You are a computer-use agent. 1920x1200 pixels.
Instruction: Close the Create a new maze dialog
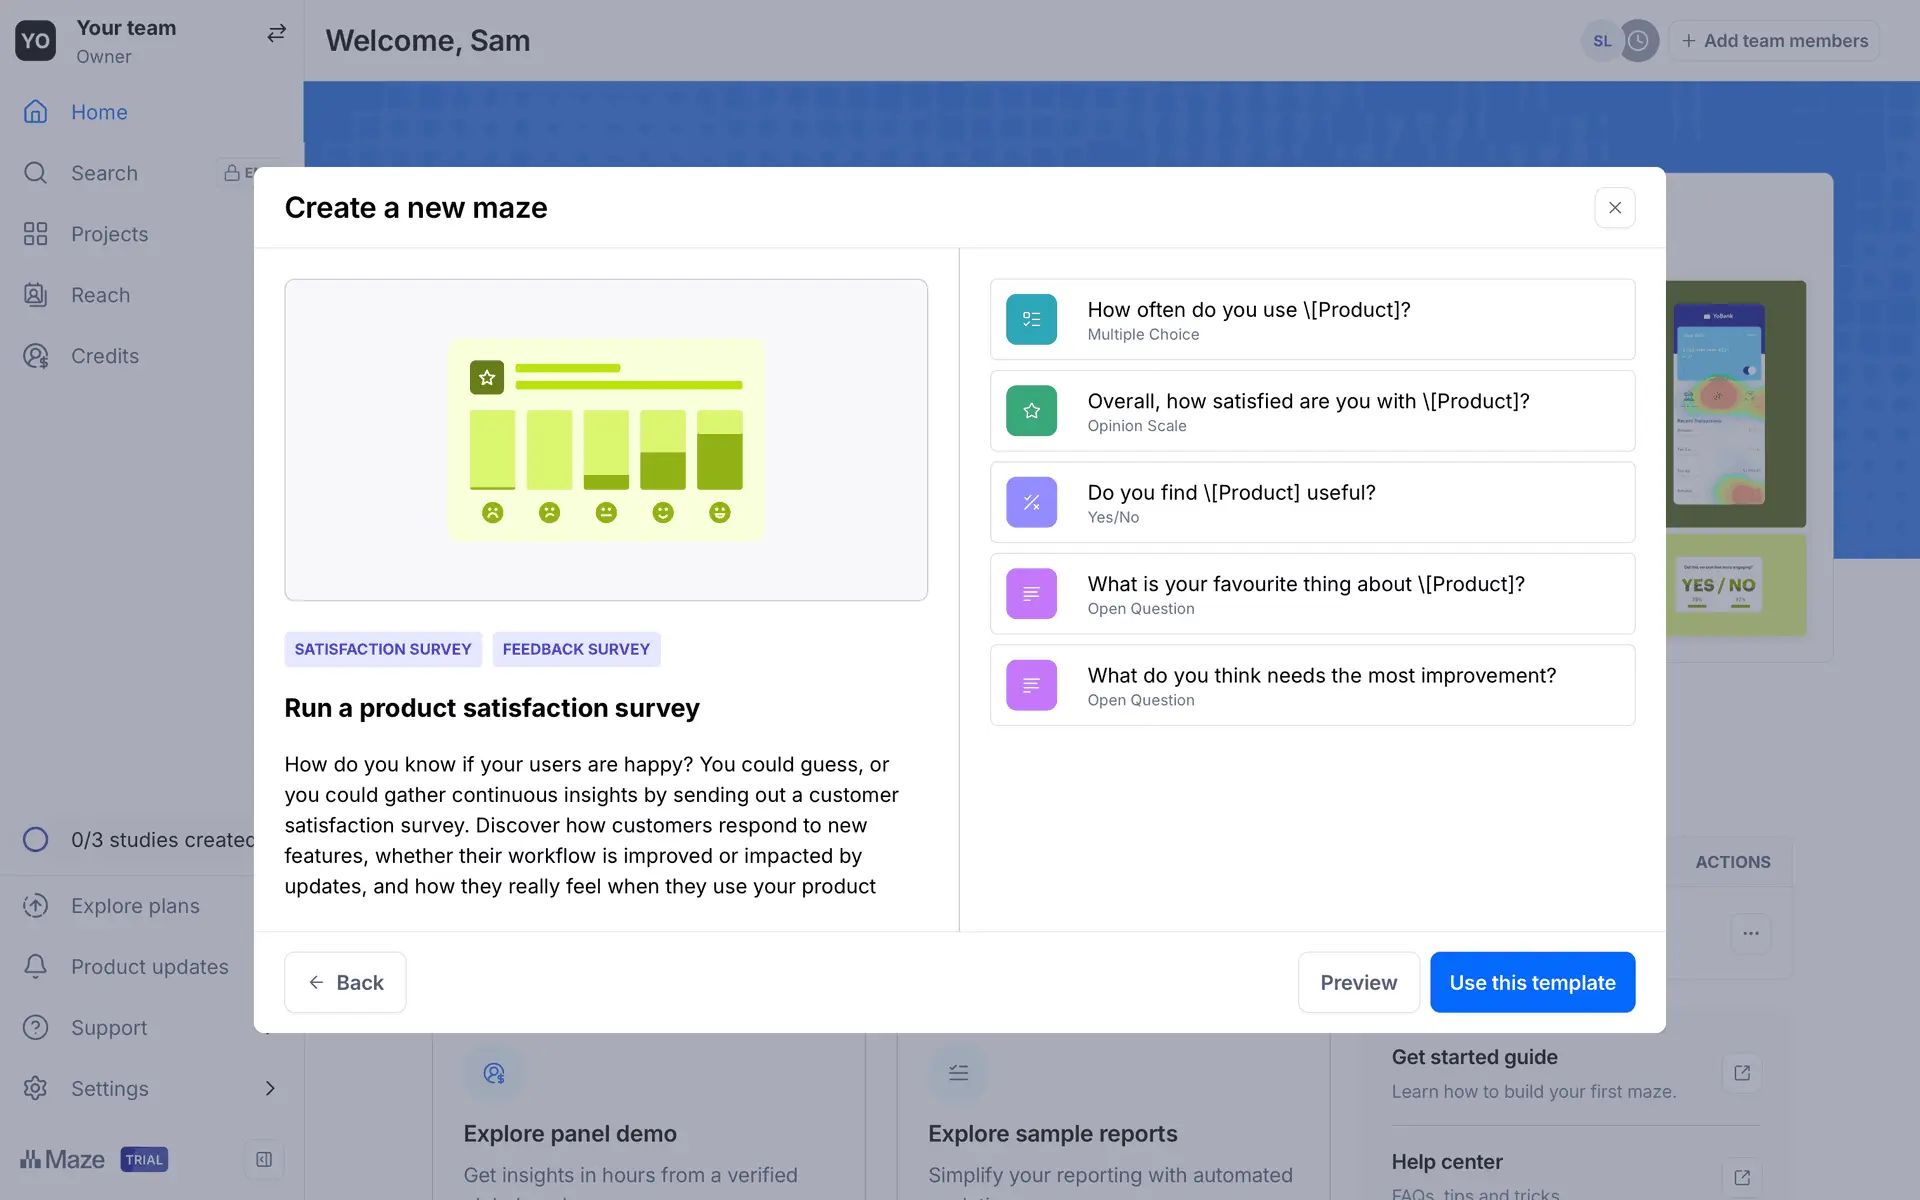[1614, 208]
